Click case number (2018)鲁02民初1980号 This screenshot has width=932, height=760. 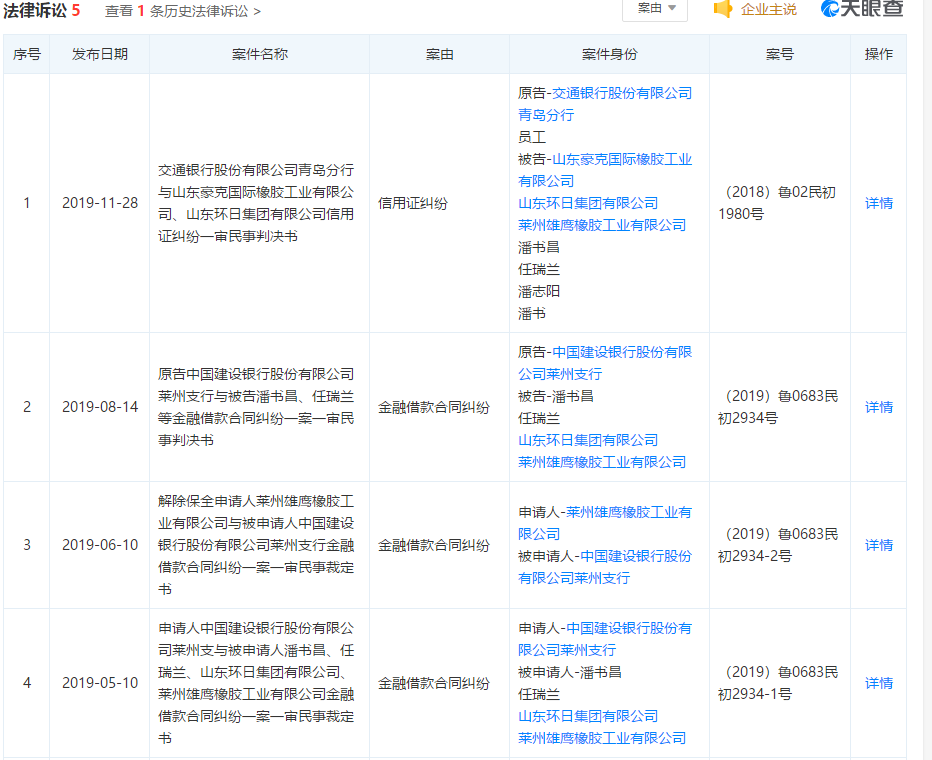pyautogui.click(x=778, y=203)
